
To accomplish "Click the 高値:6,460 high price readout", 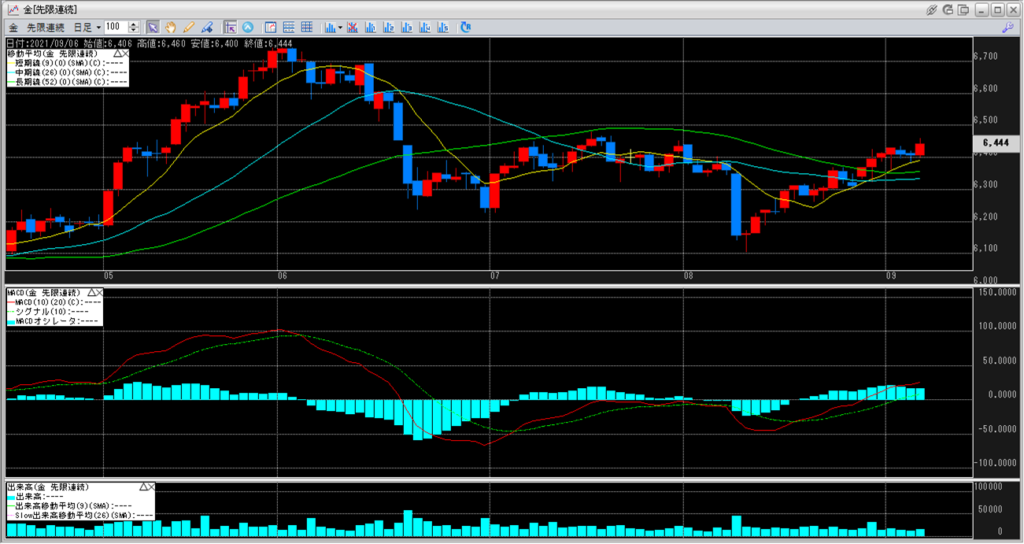I will pos(163,44).
